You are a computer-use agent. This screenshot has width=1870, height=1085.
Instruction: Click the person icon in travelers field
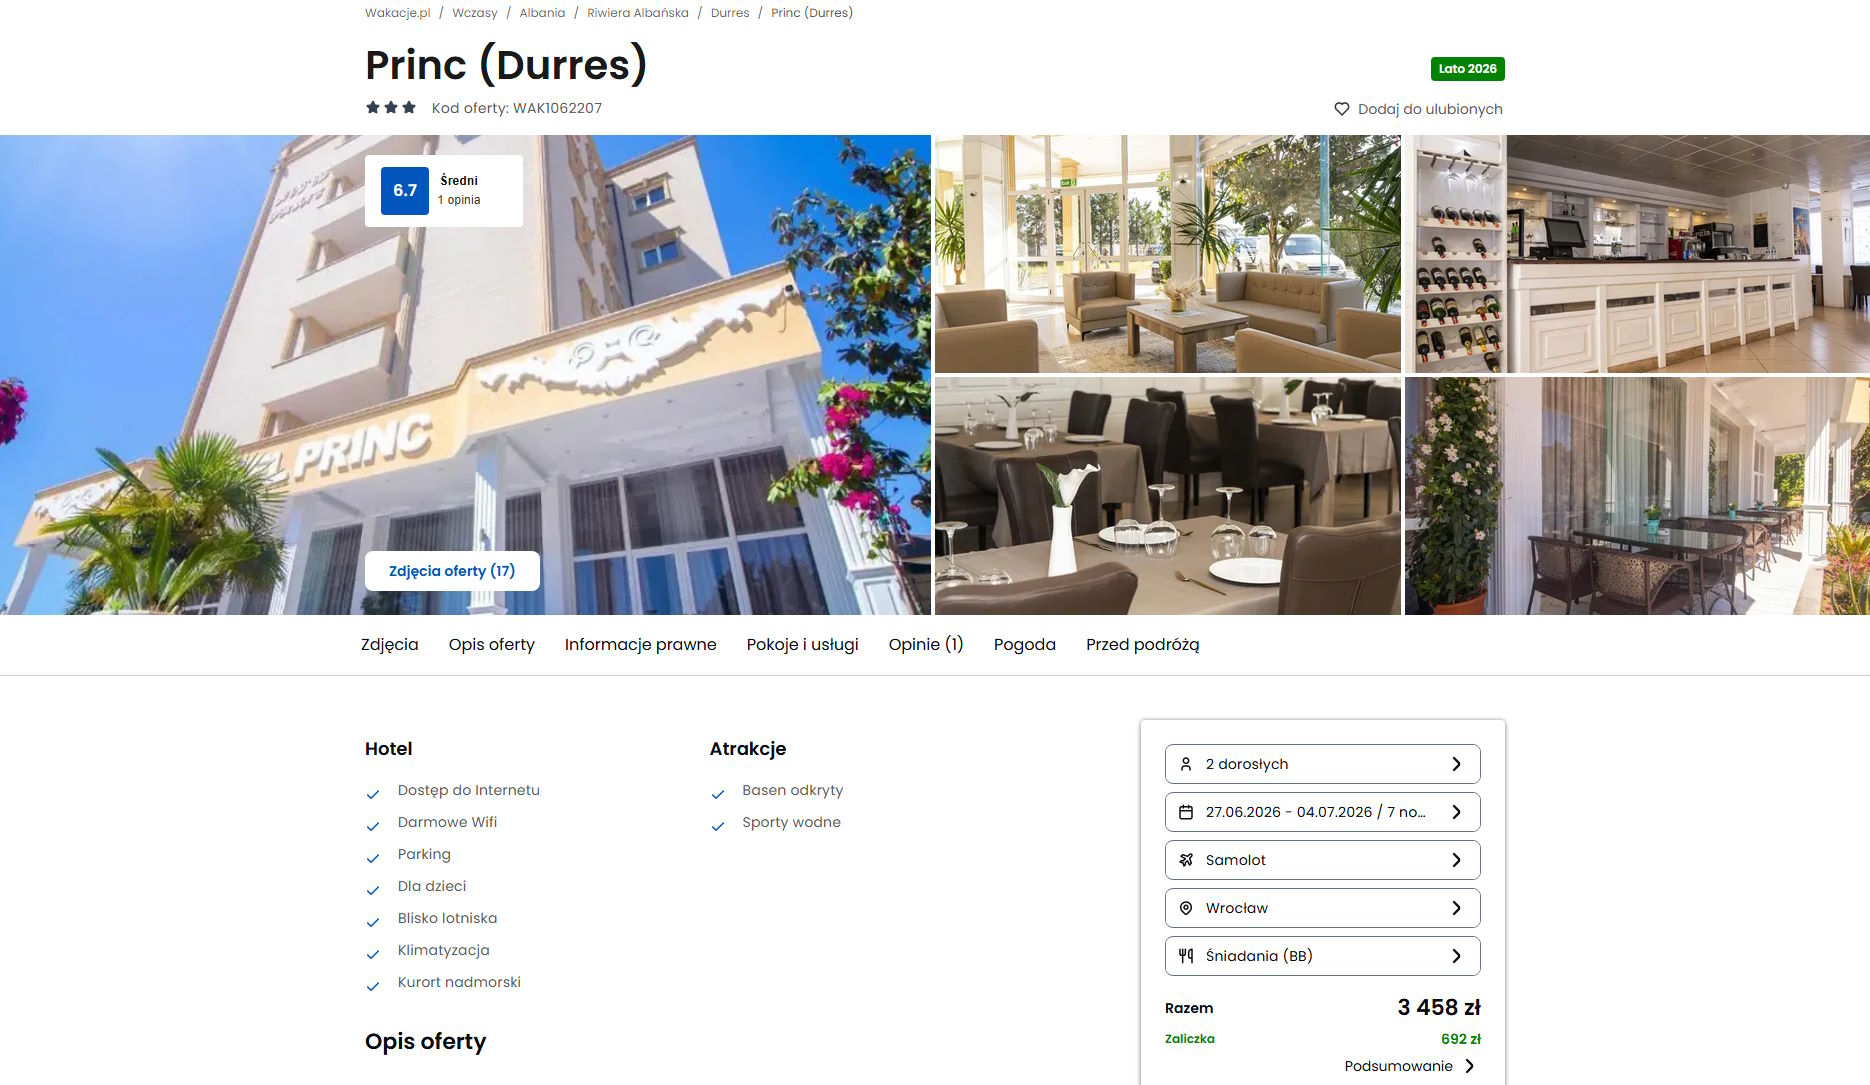1186,764
